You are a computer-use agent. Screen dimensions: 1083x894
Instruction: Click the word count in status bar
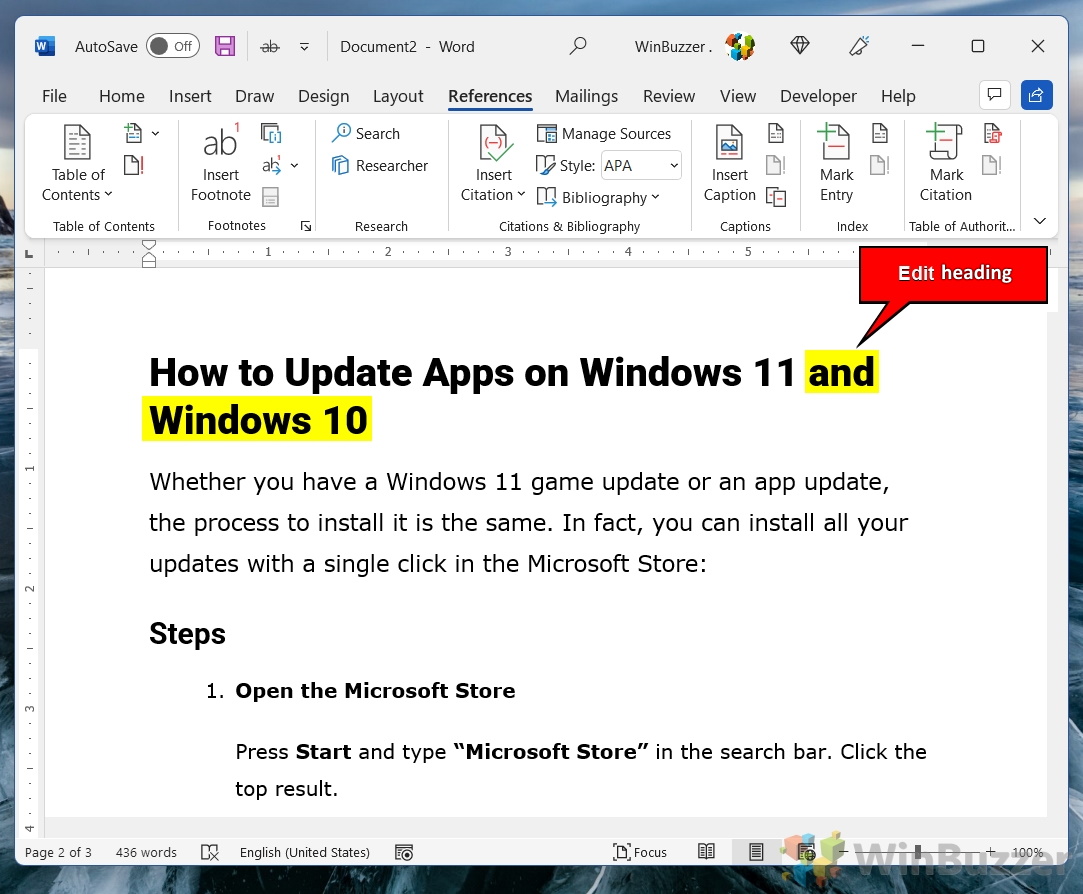point(146,852)
